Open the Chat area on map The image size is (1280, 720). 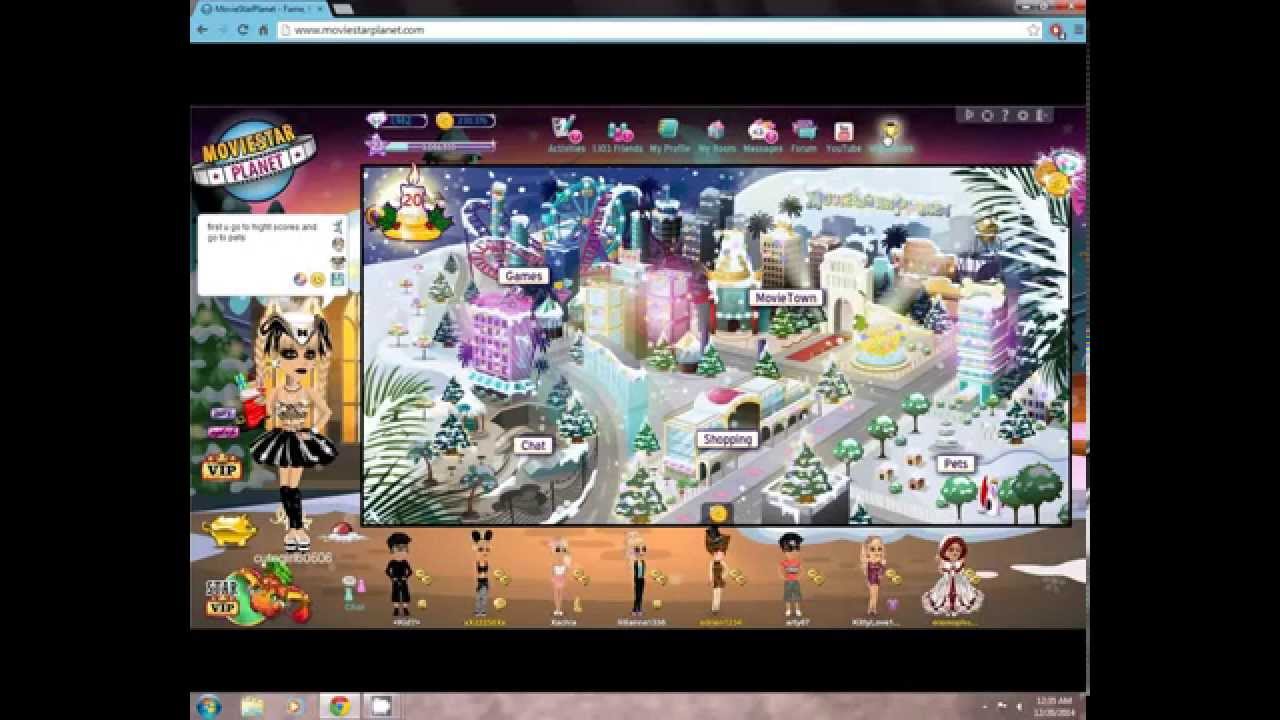pyautogui.click(x=533, y=445)
